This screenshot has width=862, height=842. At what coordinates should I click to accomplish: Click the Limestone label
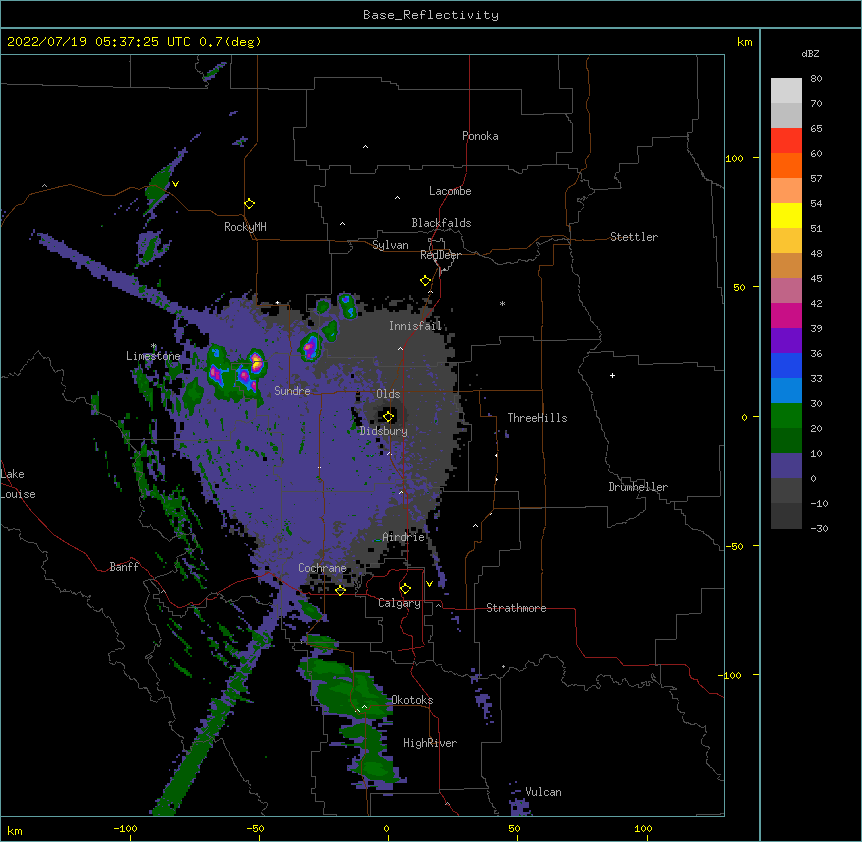(x=153, y=356)
